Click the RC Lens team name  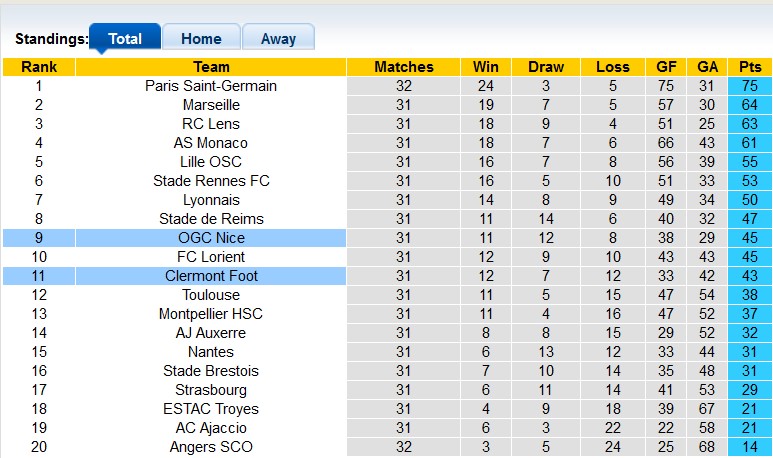tap(211, 124)
